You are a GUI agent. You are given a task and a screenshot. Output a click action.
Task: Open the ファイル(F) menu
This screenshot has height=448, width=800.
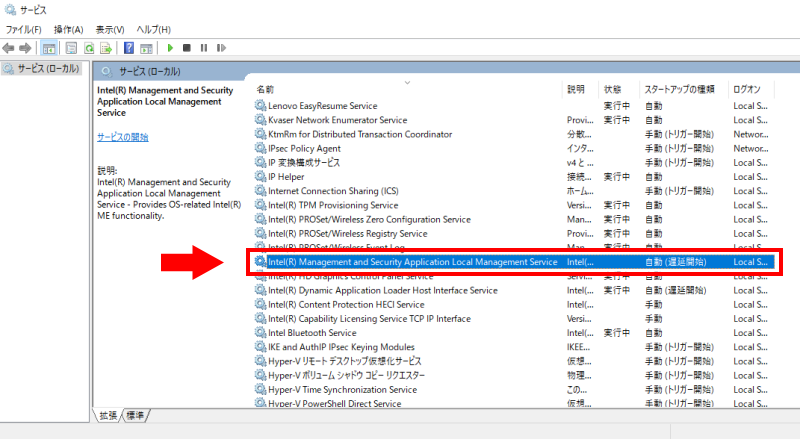[x=24, y=30]
